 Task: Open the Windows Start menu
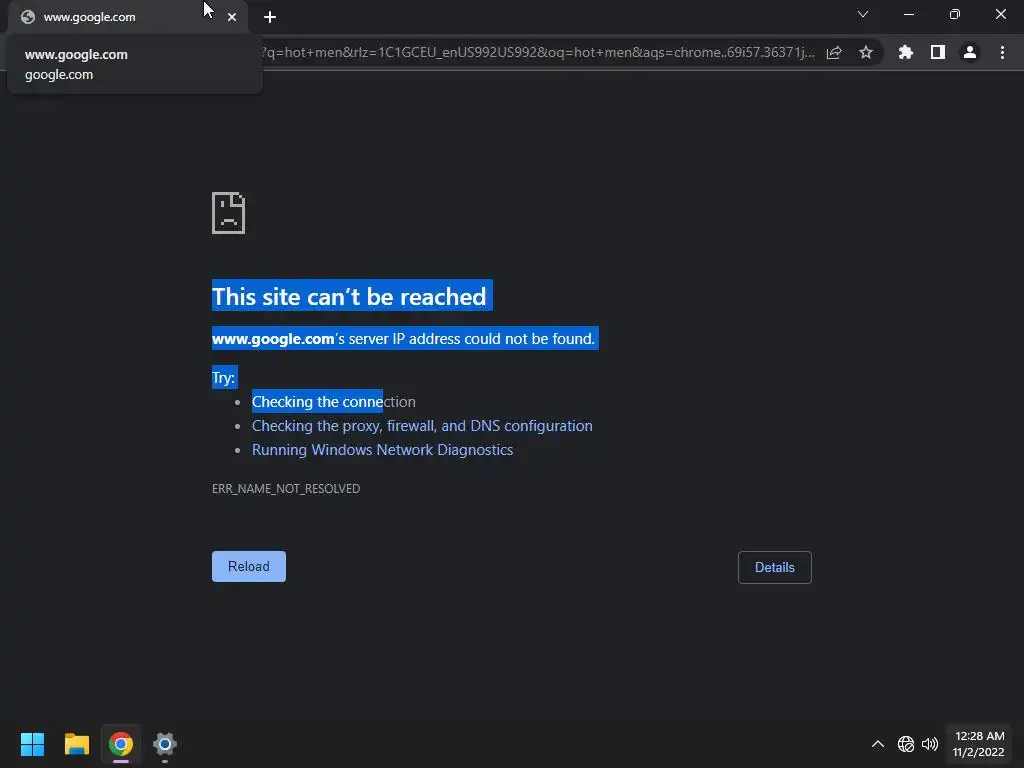33,744
